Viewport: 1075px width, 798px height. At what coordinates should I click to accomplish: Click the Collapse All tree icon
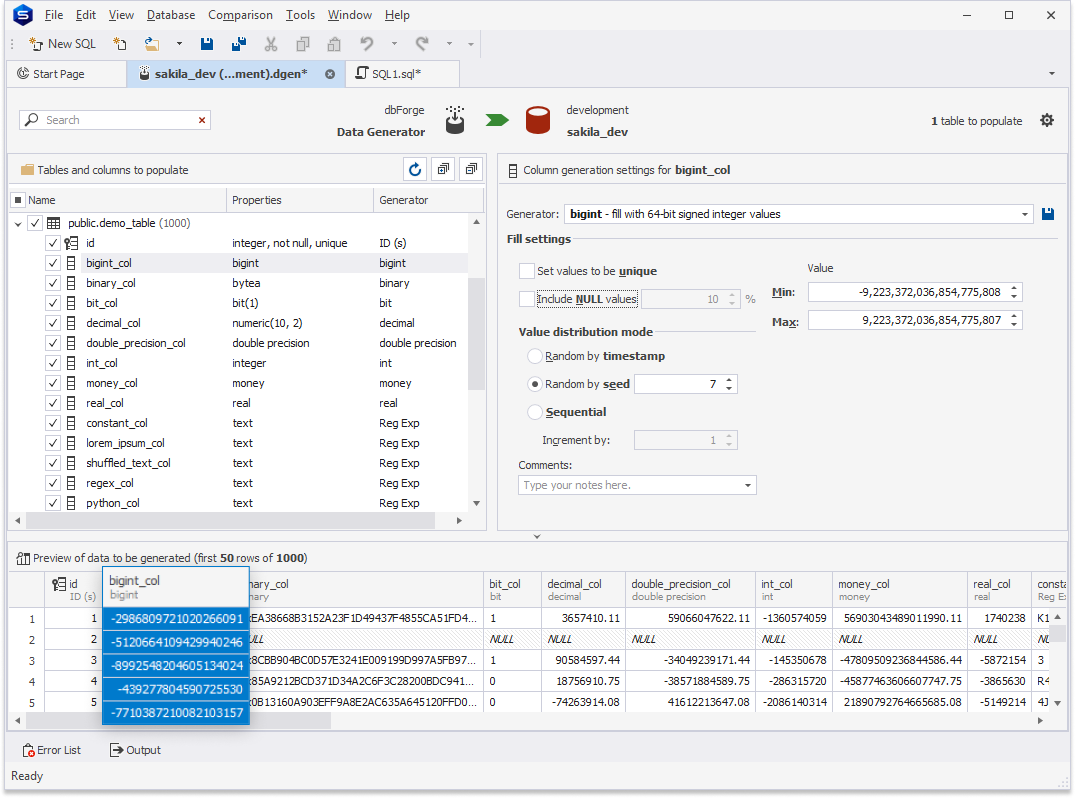tap(472, 170)
